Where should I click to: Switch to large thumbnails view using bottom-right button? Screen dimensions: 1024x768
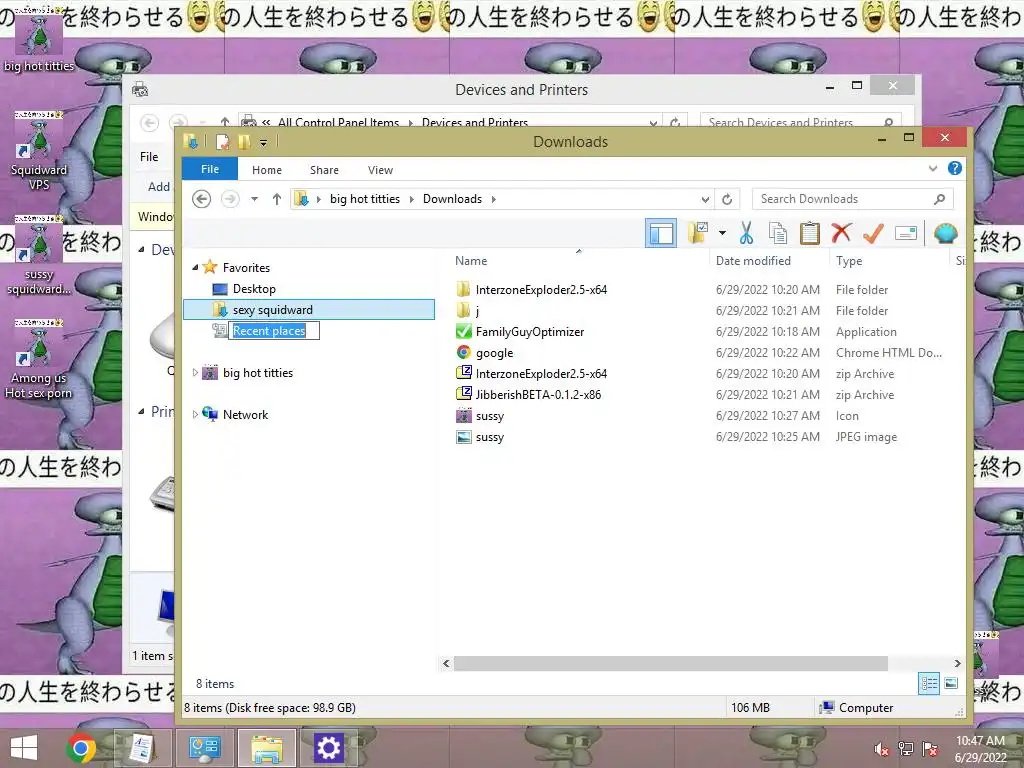(x=952, y=683)
